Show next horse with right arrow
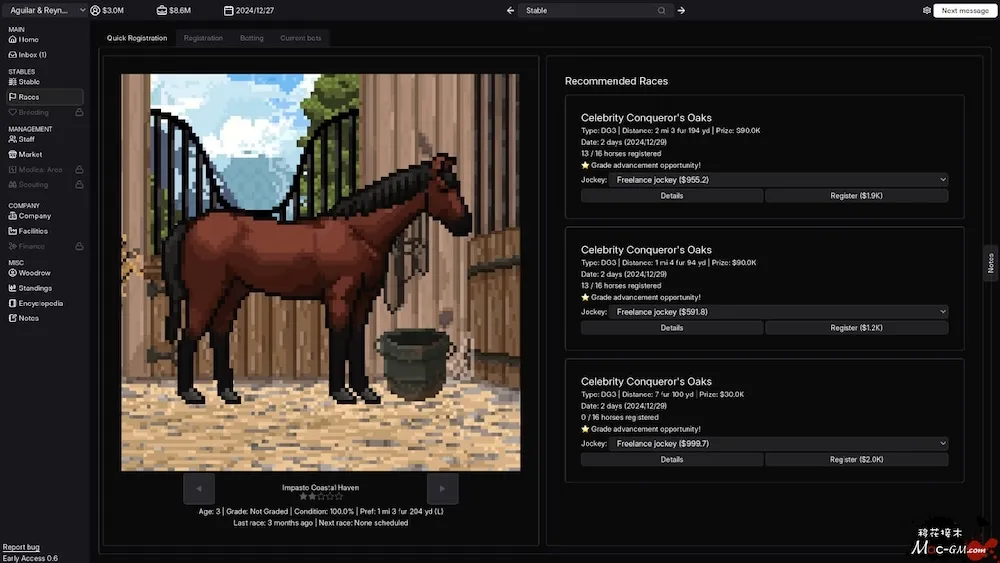The height and width of the screenshot is (563, 1000). coord(443,488)
